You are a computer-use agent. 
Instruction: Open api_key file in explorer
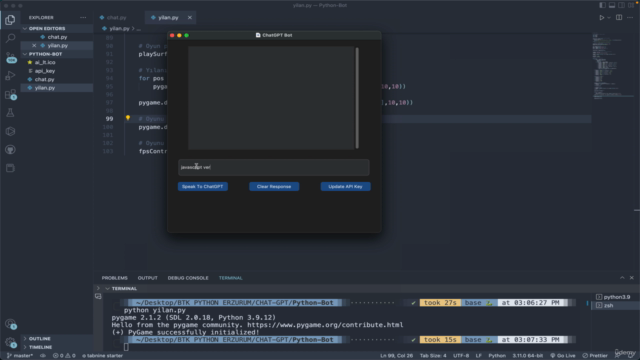(45, 71)
